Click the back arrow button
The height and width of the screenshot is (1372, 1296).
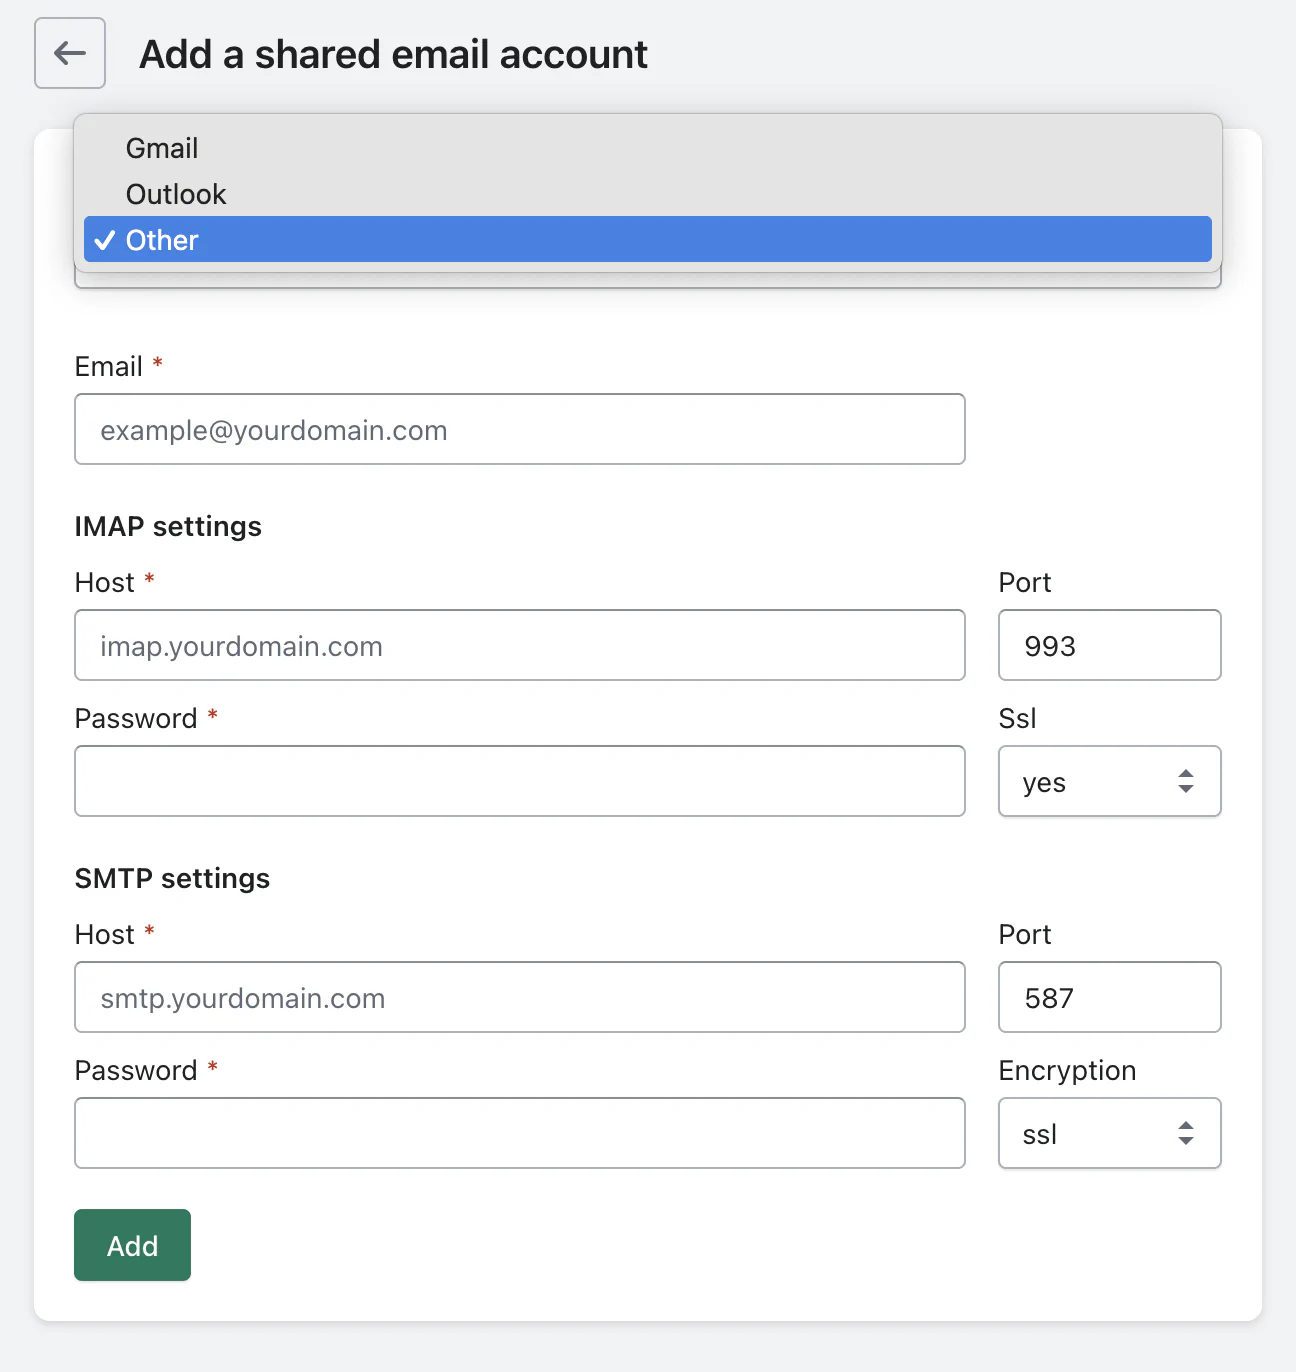coord(70,53)
